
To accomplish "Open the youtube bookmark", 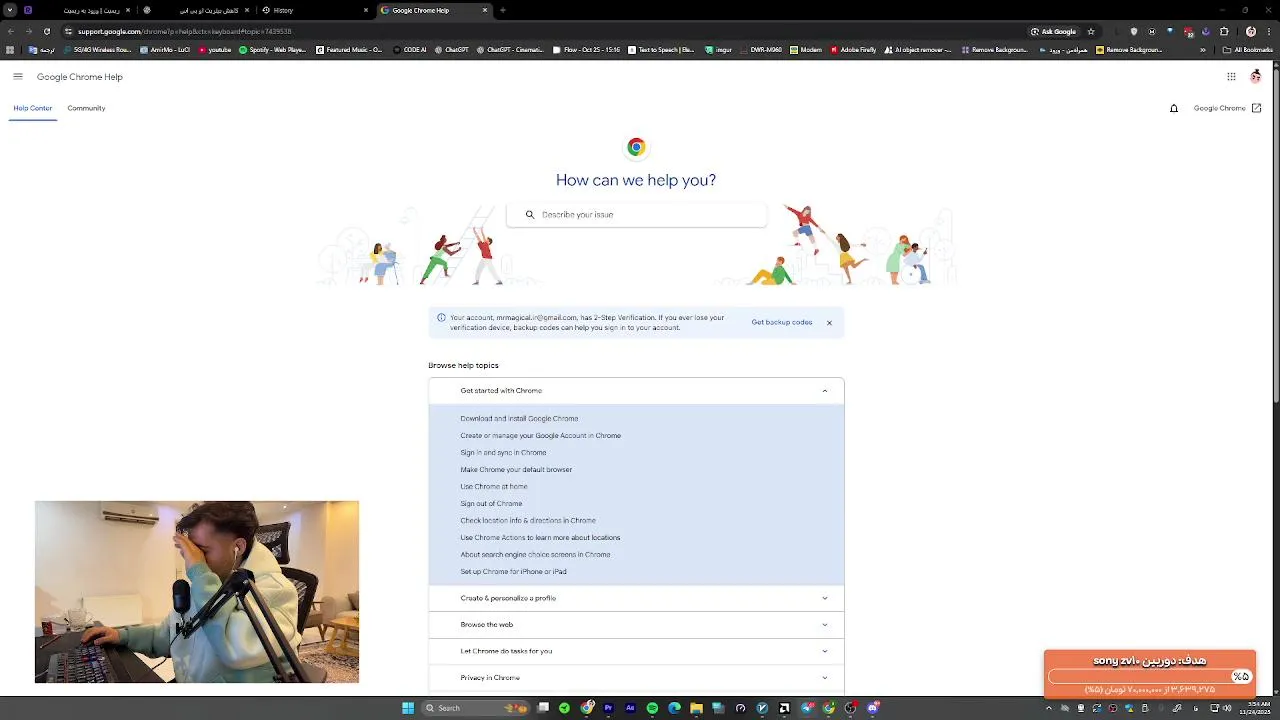I will coord(215,49).
